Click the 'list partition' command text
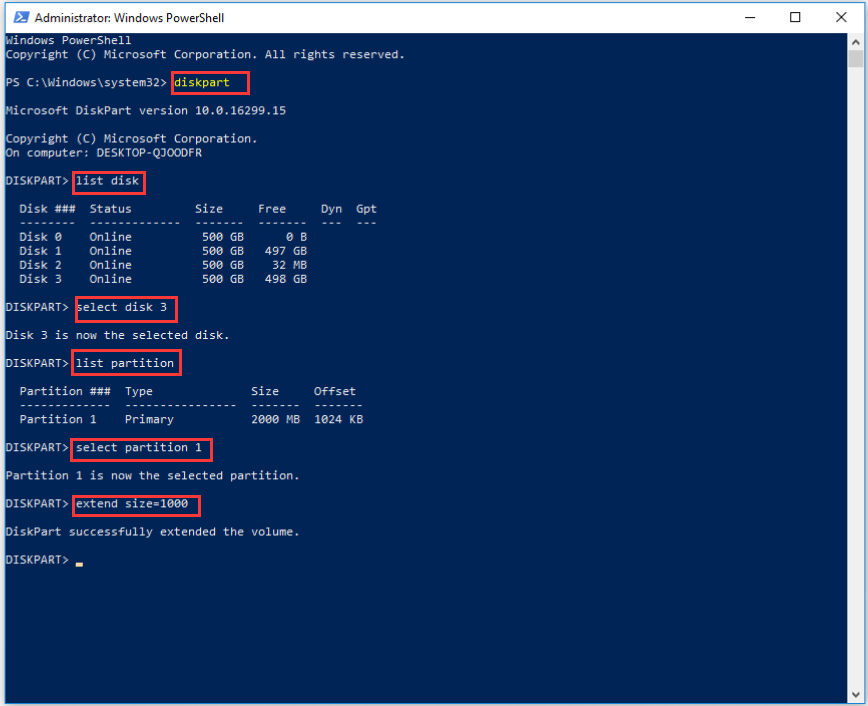Image resolution: width=868 pixels, height=706 pixels. [x=125, y=363]
